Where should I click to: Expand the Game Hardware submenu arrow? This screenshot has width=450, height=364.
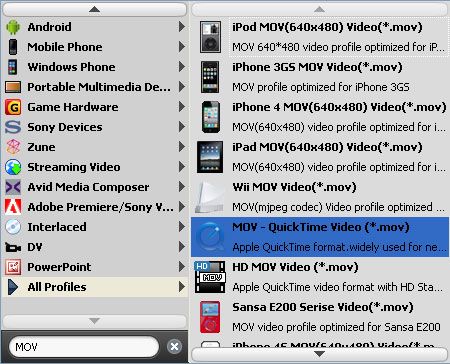click(x=182, y=107)
